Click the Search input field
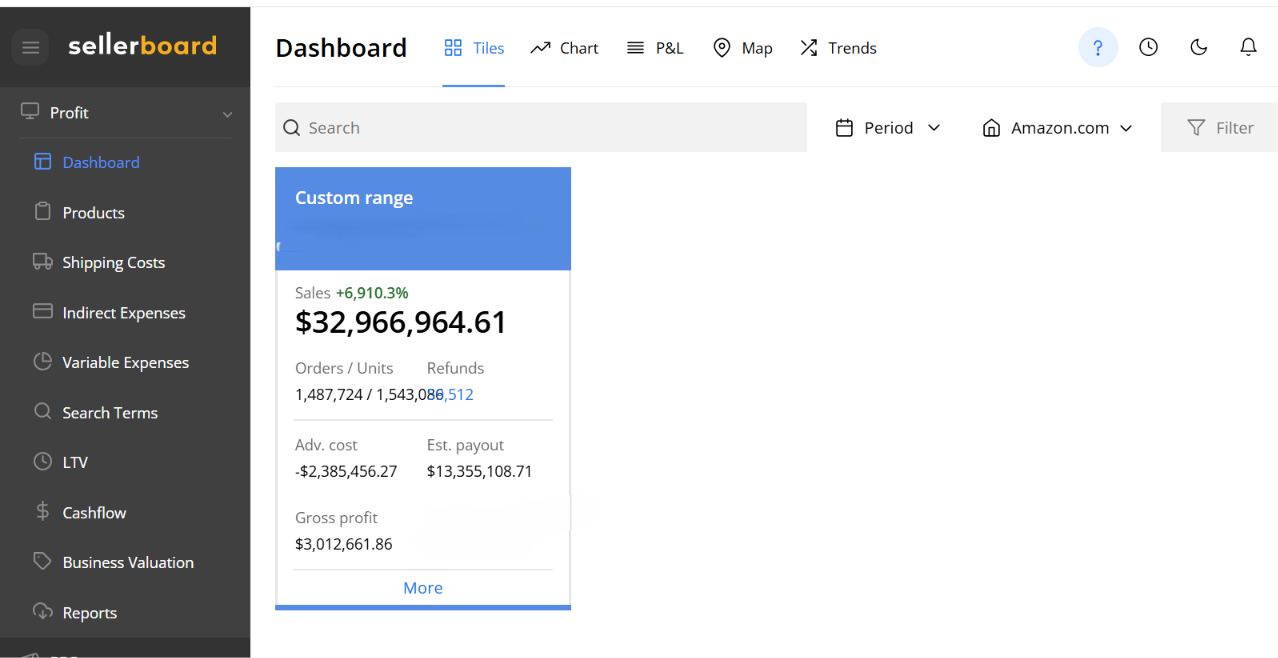Screen dimensions: 1278x658 [x=541, y=128]
